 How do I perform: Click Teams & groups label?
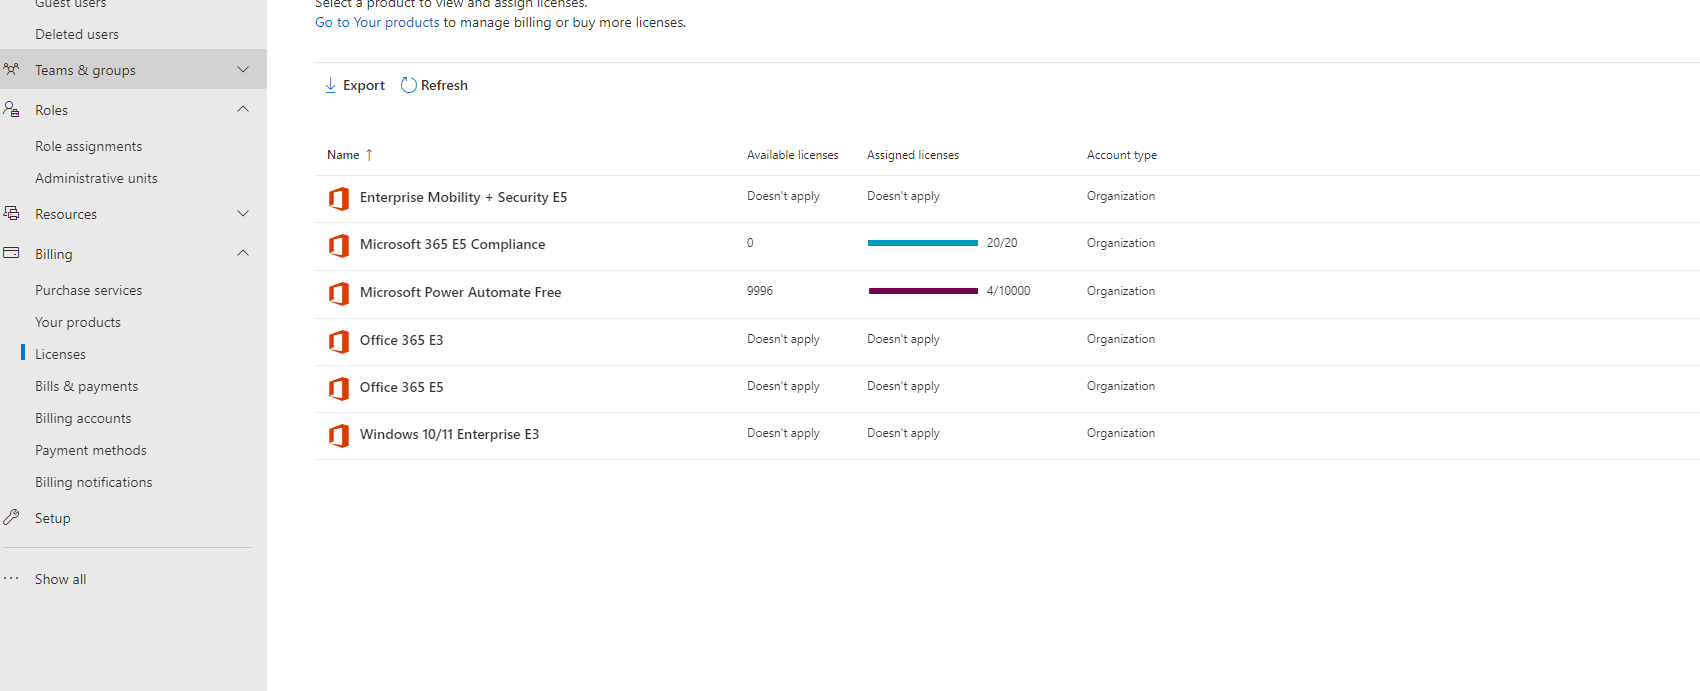point(85,70)
